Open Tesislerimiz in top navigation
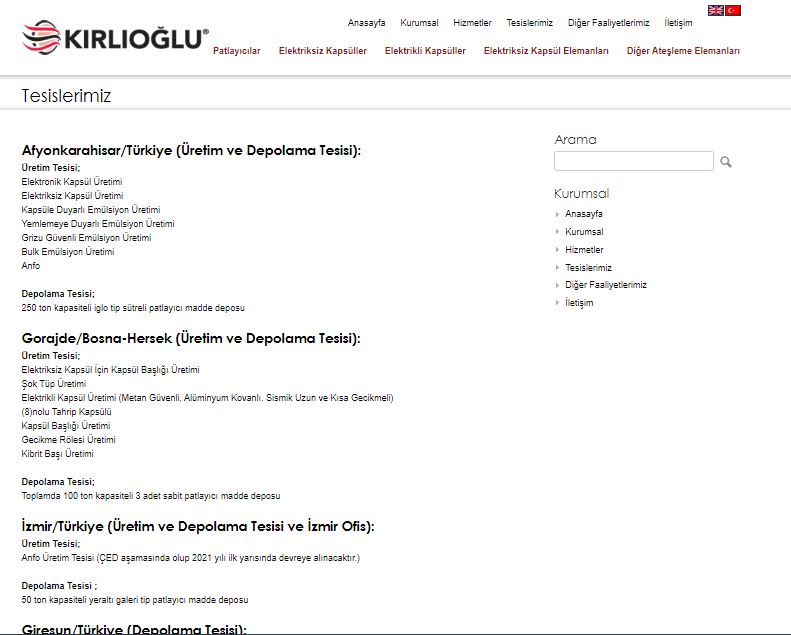The image size is (791, 635). tap(530, 23)
